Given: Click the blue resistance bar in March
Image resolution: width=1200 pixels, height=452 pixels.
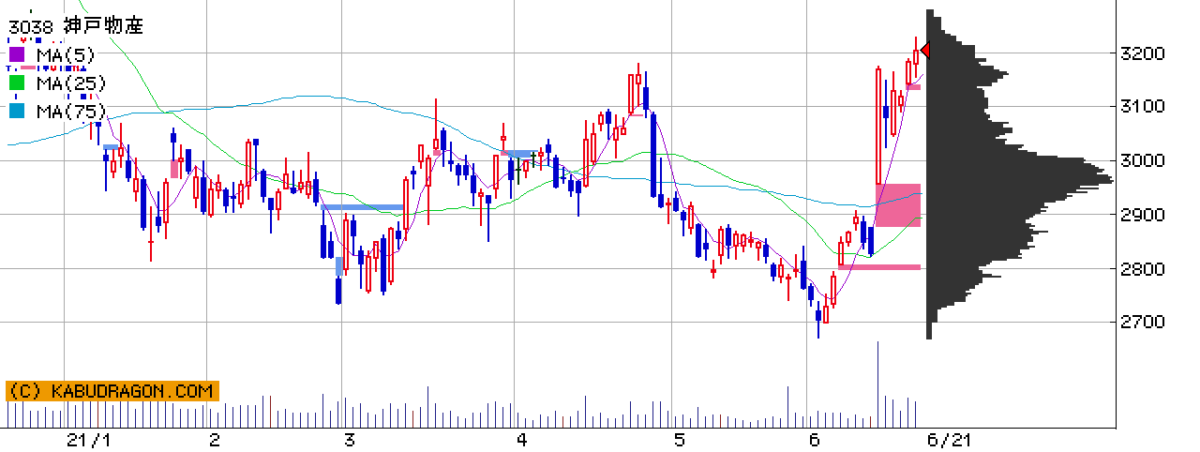Looking at the screenshot, I should tap(362, 207).
